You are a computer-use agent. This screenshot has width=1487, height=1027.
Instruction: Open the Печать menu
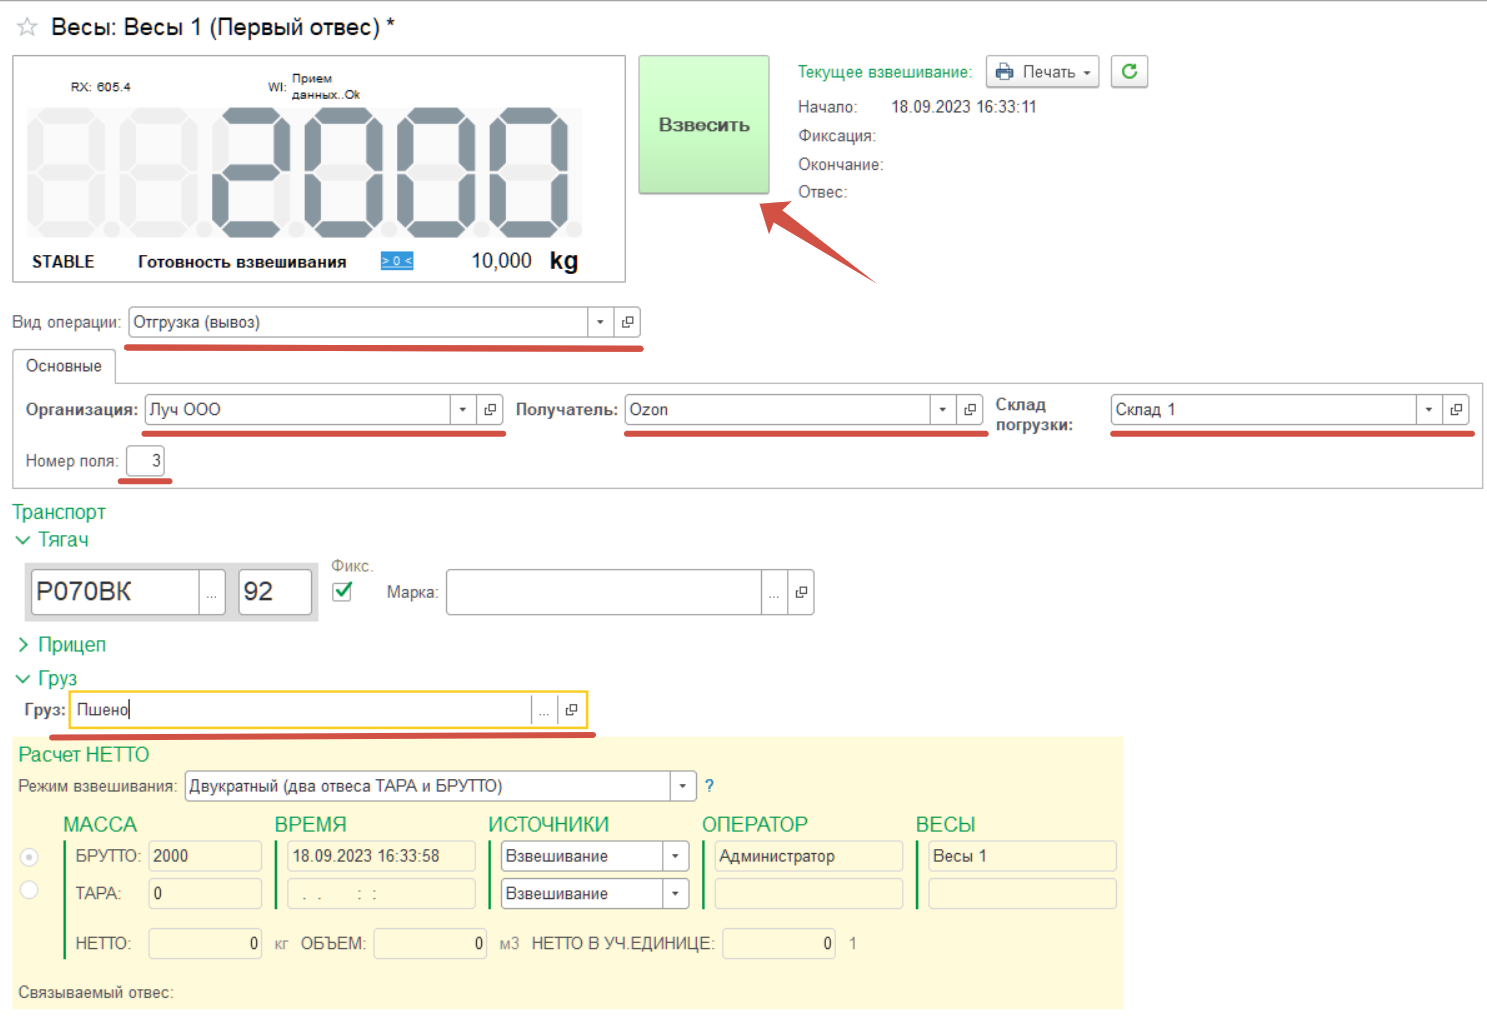point(1042,72)
